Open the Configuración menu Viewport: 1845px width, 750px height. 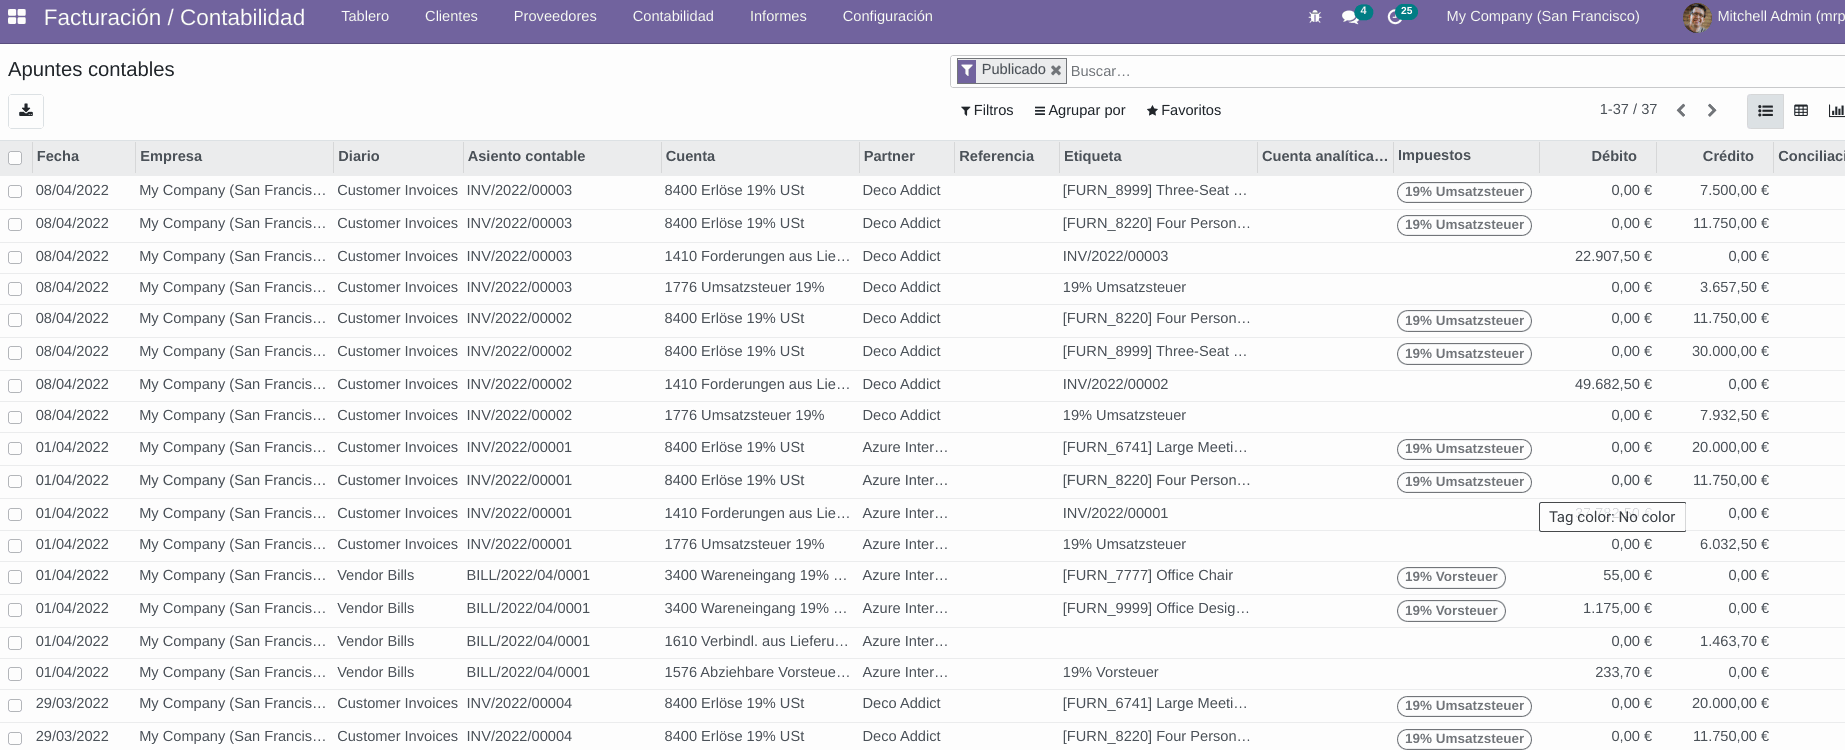click(x=887, y=16)
